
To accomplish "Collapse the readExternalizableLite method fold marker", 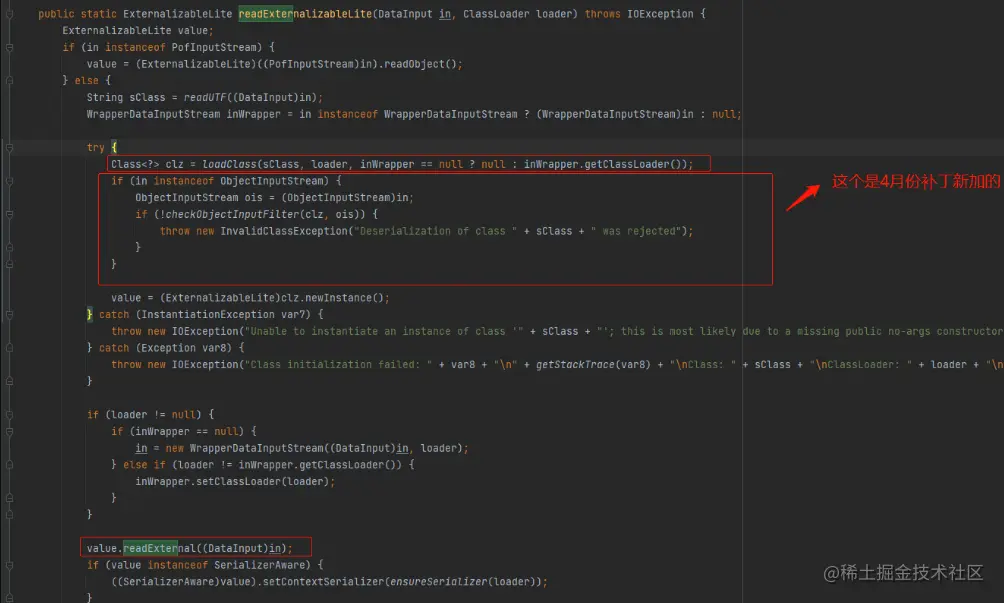I will point(9,14).
